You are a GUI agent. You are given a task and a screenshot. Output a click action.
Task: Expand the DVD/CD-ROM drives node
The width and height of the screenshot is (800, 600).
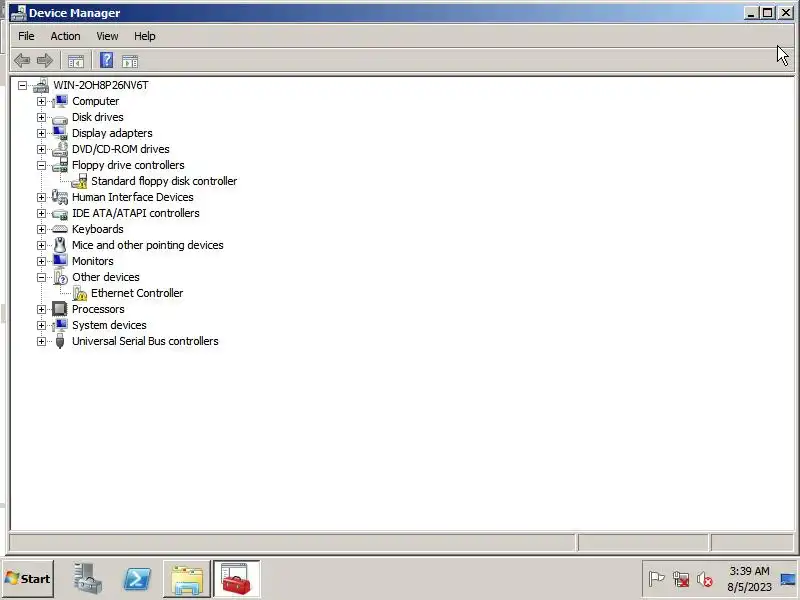pos(41,149)
